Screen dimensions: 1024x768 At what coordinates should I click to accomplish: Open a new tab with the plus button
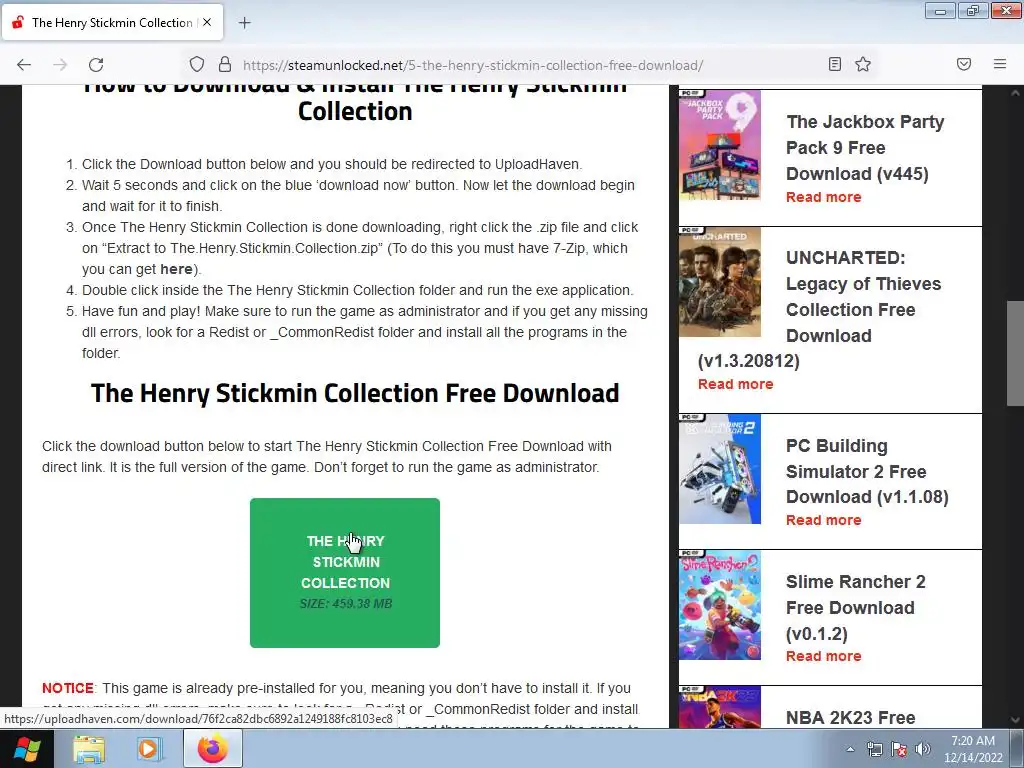point(244,23)
